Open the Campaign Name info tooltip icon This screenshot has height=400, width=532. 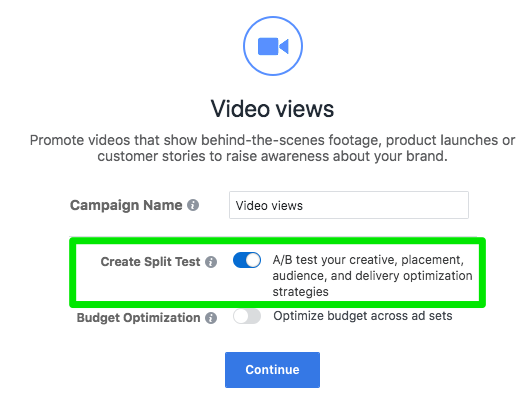pos(193,205)
